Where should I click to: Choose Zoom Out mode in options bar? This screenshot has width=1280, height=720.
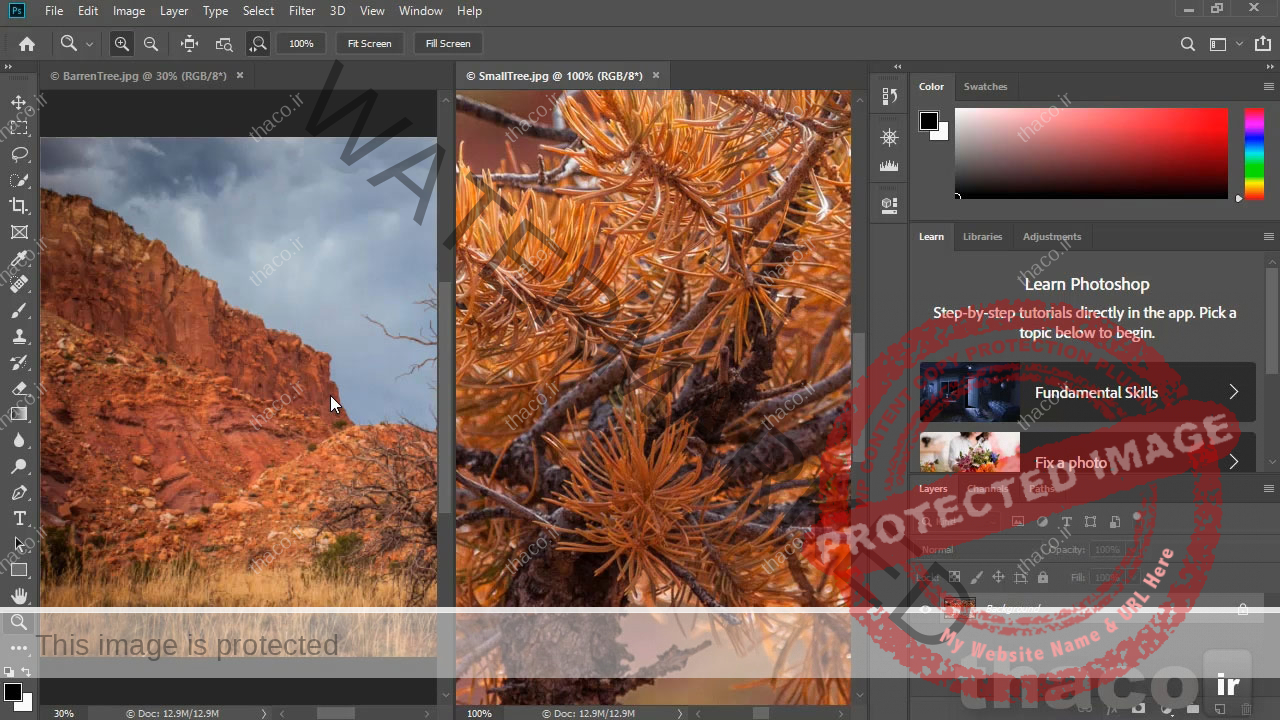tap(151, 43)
